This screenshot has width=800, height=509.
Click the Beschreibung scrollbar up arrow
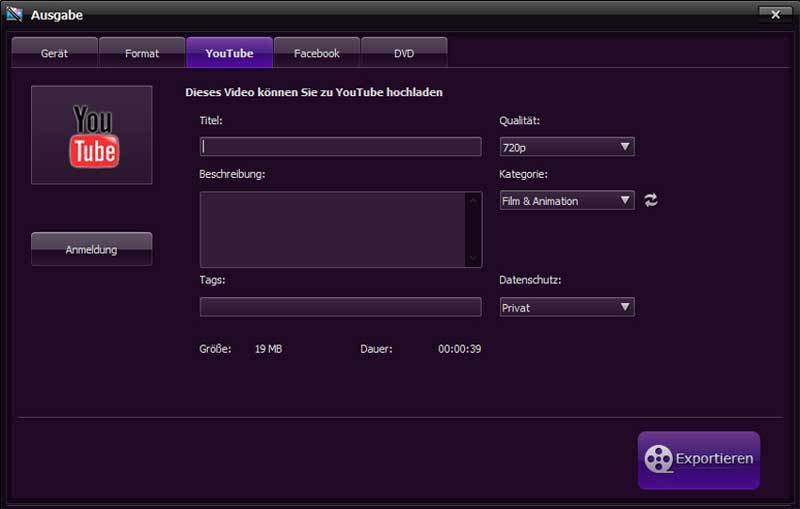pos(473,200)
